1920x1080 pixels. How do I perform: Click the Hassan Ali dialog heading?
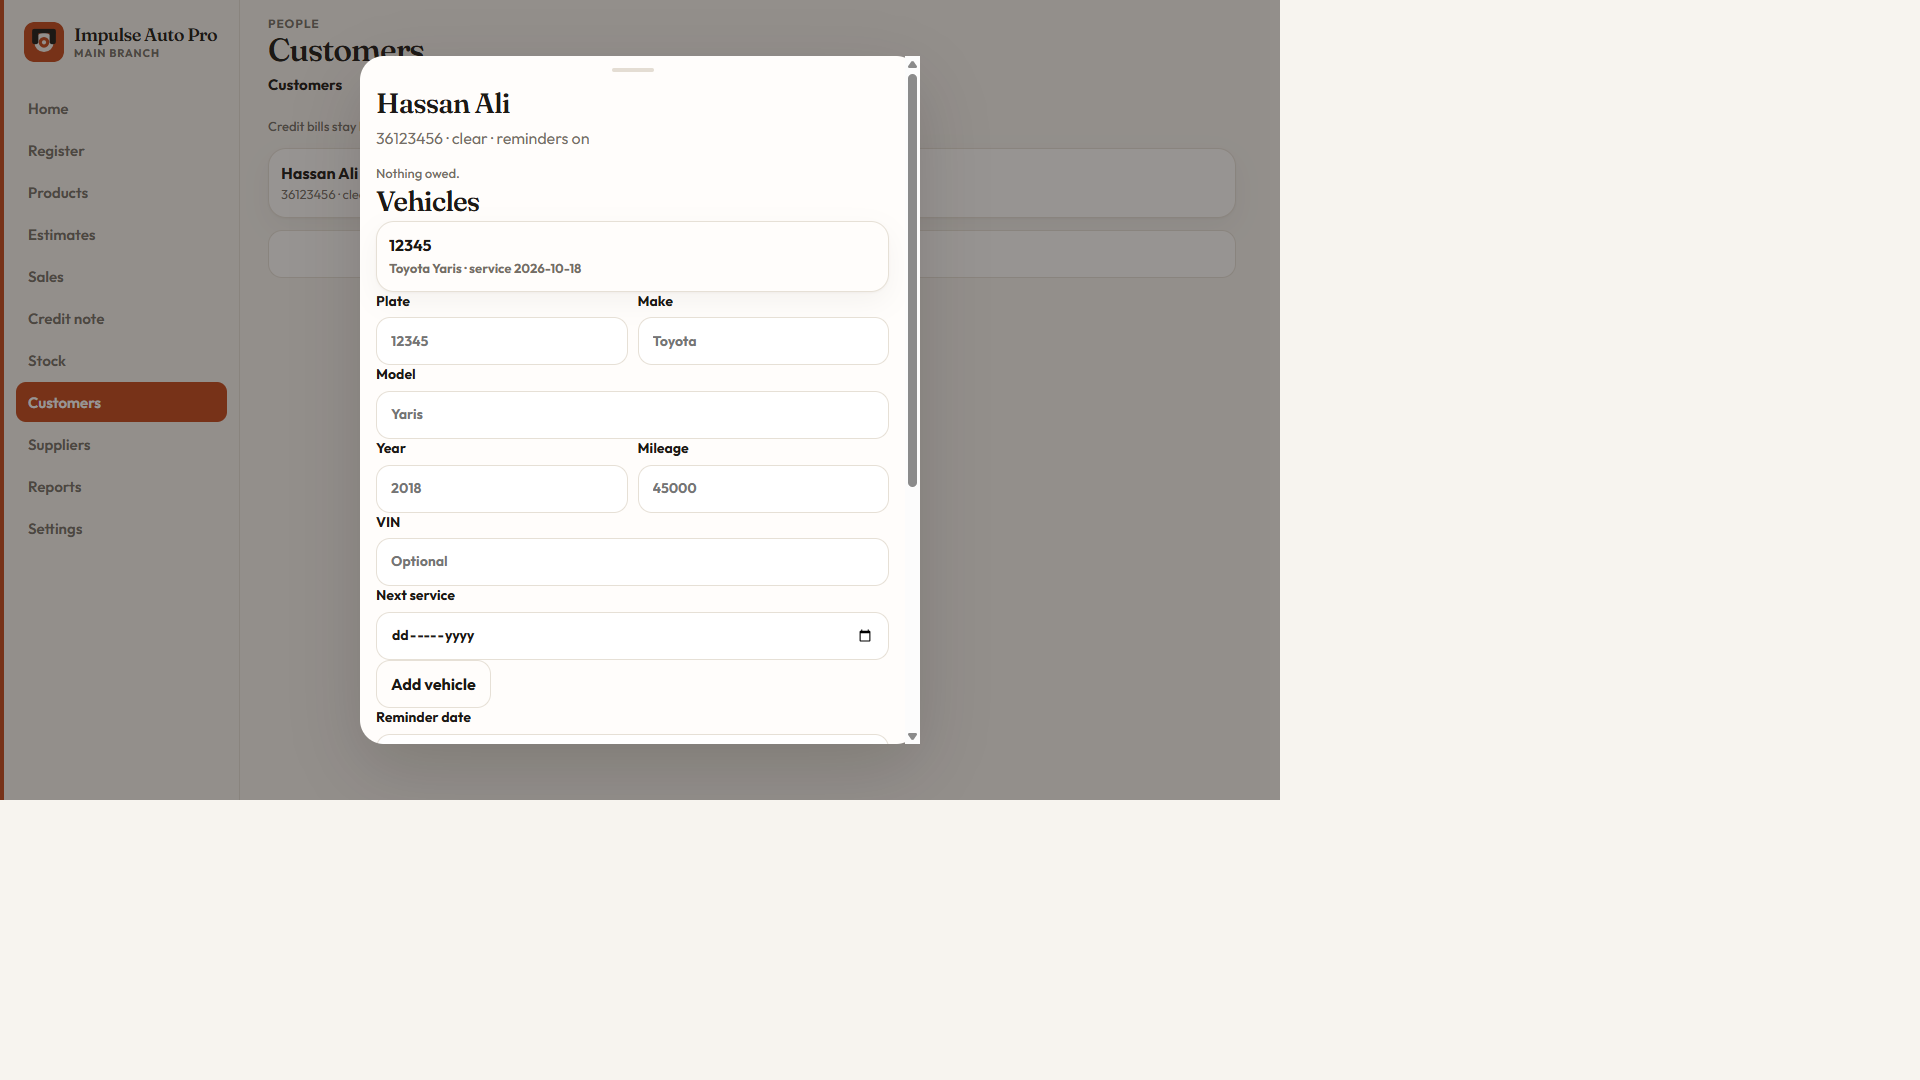[443, 103]
